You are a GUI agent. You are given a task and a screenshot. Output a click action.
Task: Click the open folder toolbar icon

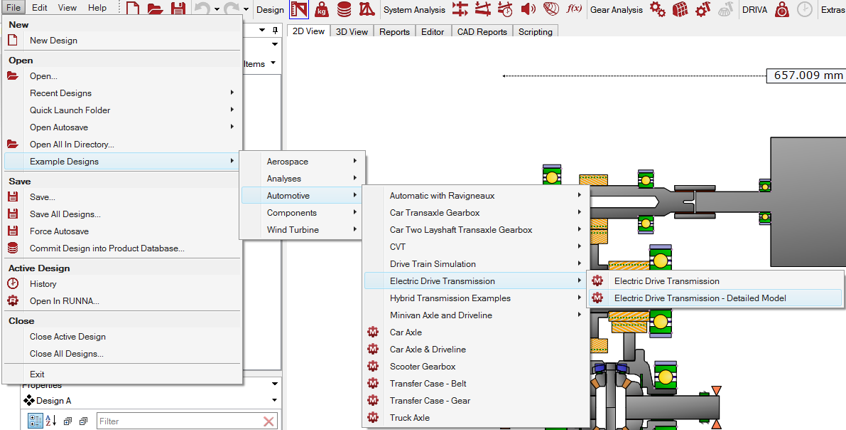tap(155, 9)
